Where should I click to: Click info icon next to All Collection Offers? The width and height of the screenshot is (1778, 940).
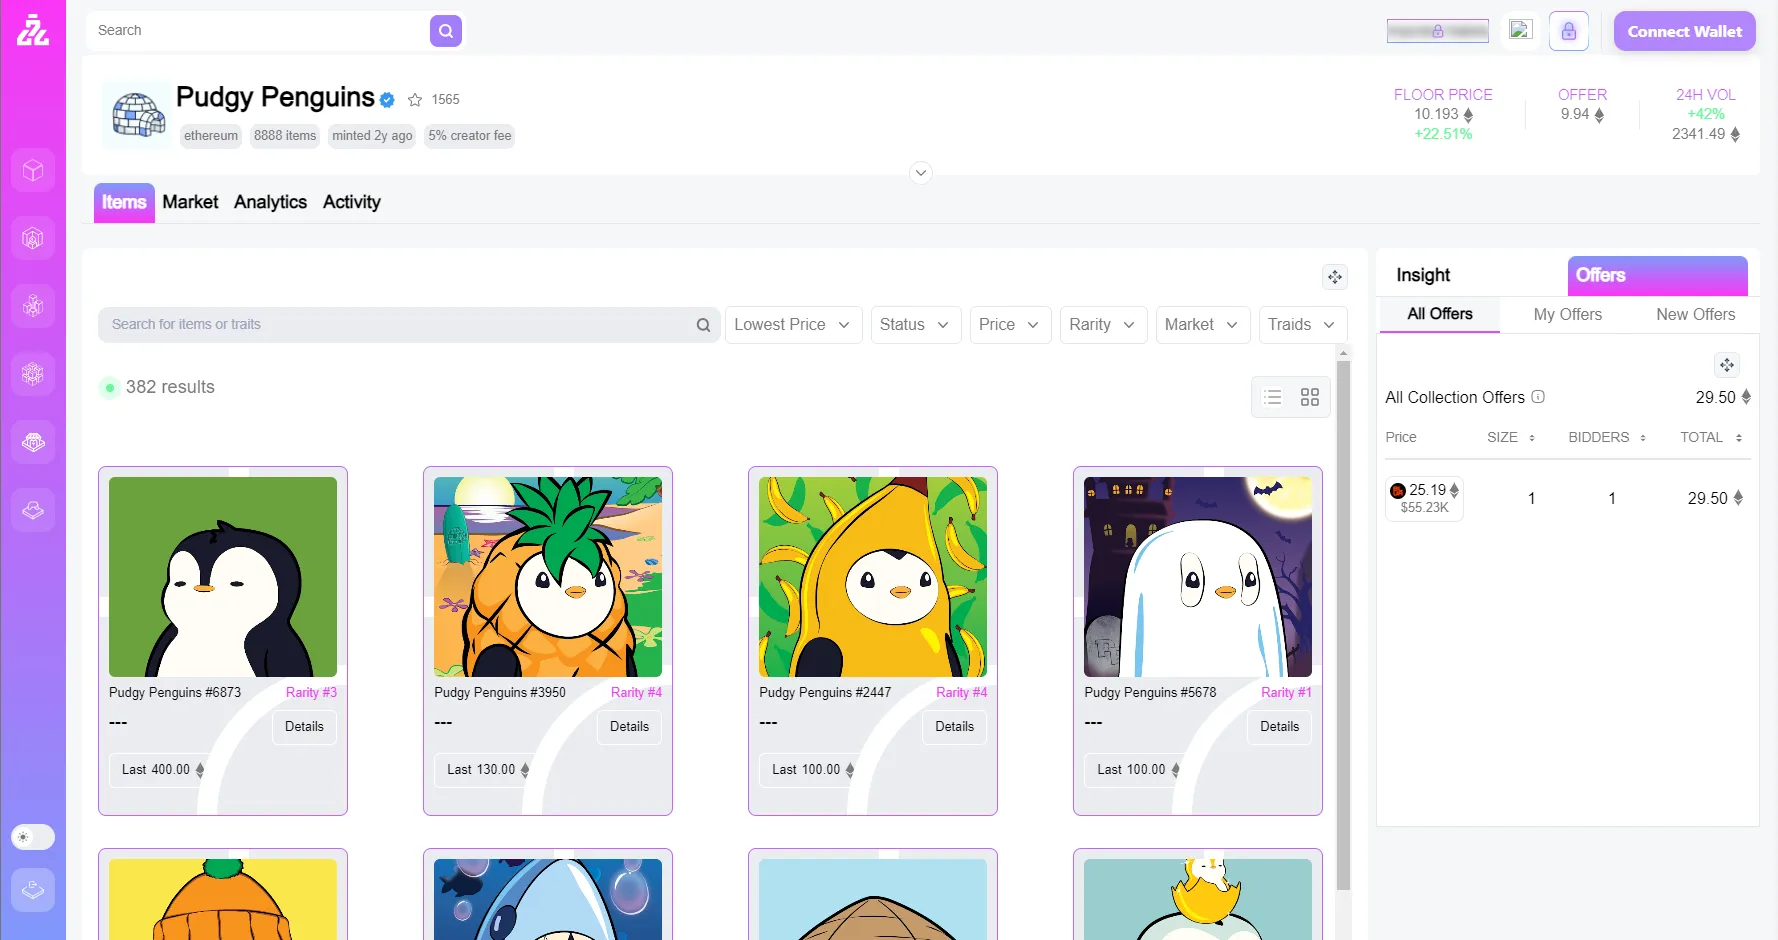tap(1539, 397)
